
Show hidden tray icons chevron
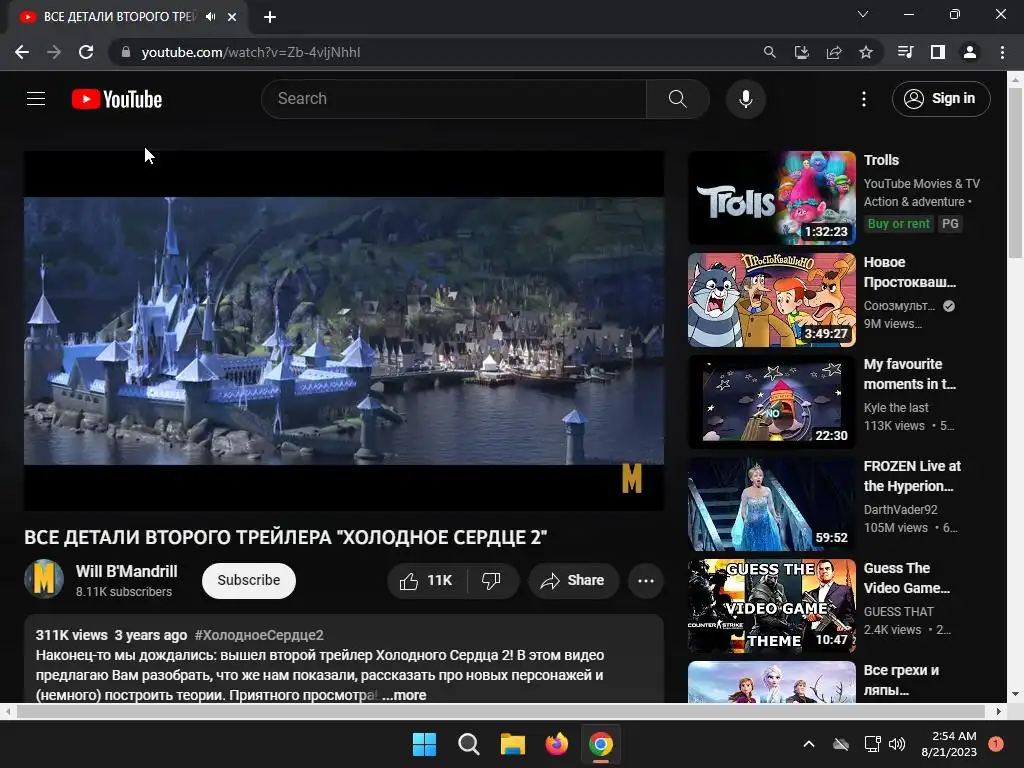click(x=808, y=744)
